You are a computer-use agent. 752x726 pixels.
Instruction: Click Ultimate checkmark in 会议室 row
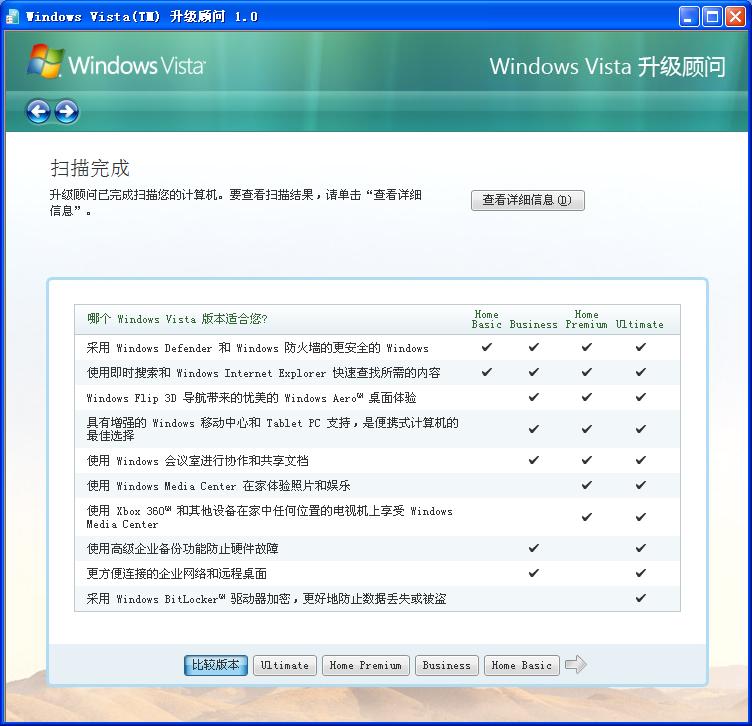coord(640,460)
